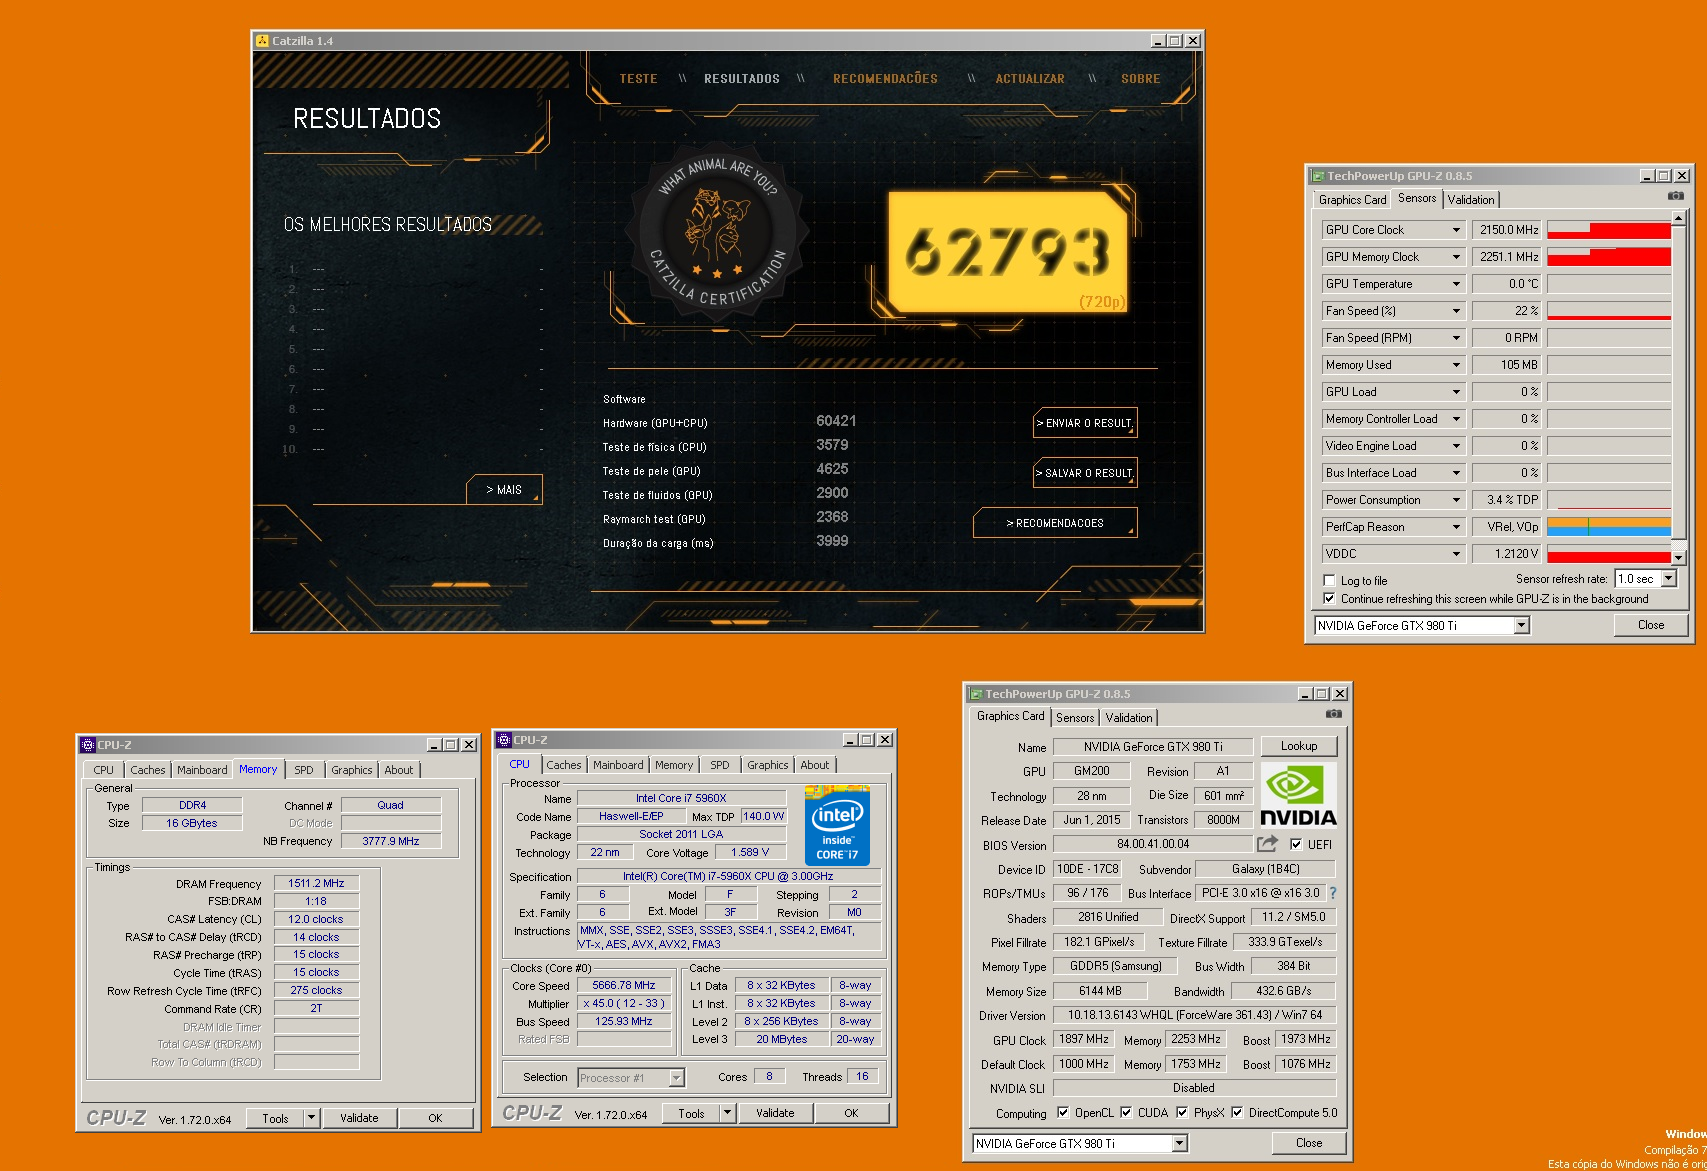Image resolution: width=1707 pixels, height=1171 pixels.
Task: Open the GPU Memory Clock sensor dropdown
Action: pos(1456,257)
